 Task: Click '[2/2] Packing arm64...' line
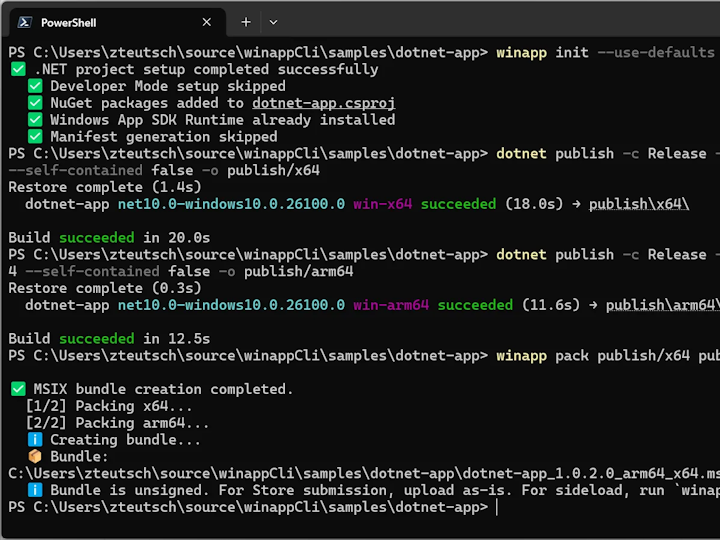(x=117, y=423)
